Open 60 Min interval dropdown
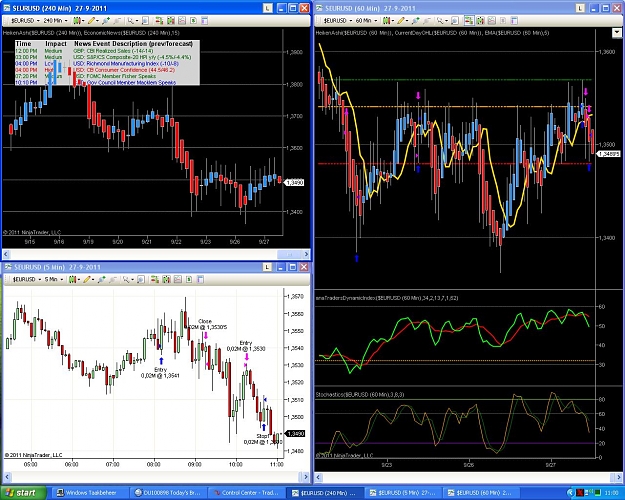This screenshot has width=625, height=500. pyautogui.click(x=368, y=20)
